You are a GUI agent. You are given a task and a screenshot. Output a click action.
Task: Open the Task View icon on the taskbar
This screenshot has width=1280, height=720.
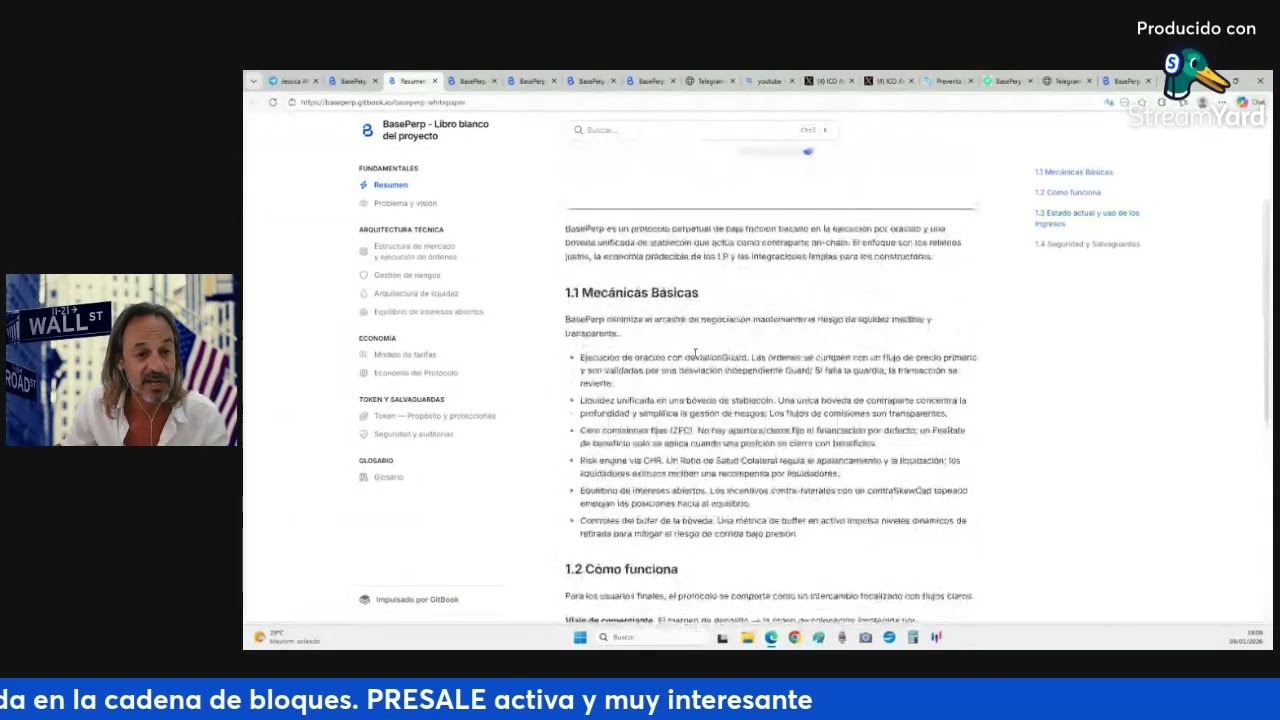tap(722, 637)
